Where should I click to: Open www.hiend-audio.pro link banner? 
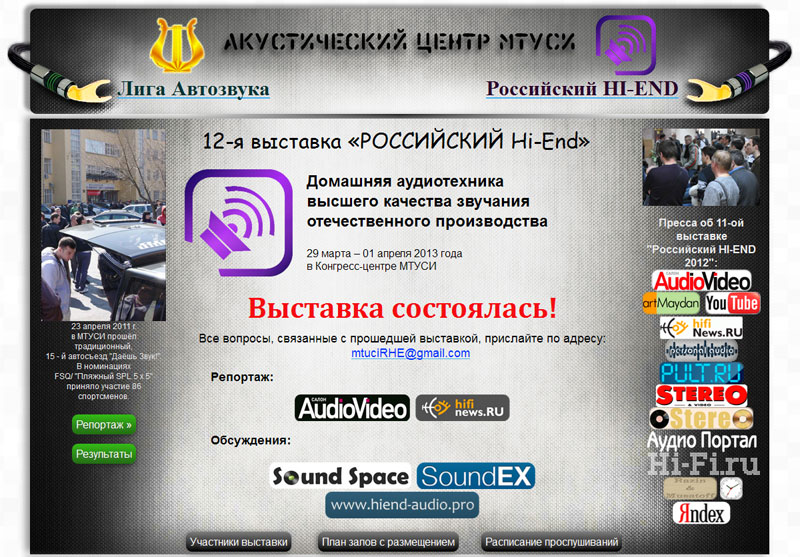[x=402, y=505]
